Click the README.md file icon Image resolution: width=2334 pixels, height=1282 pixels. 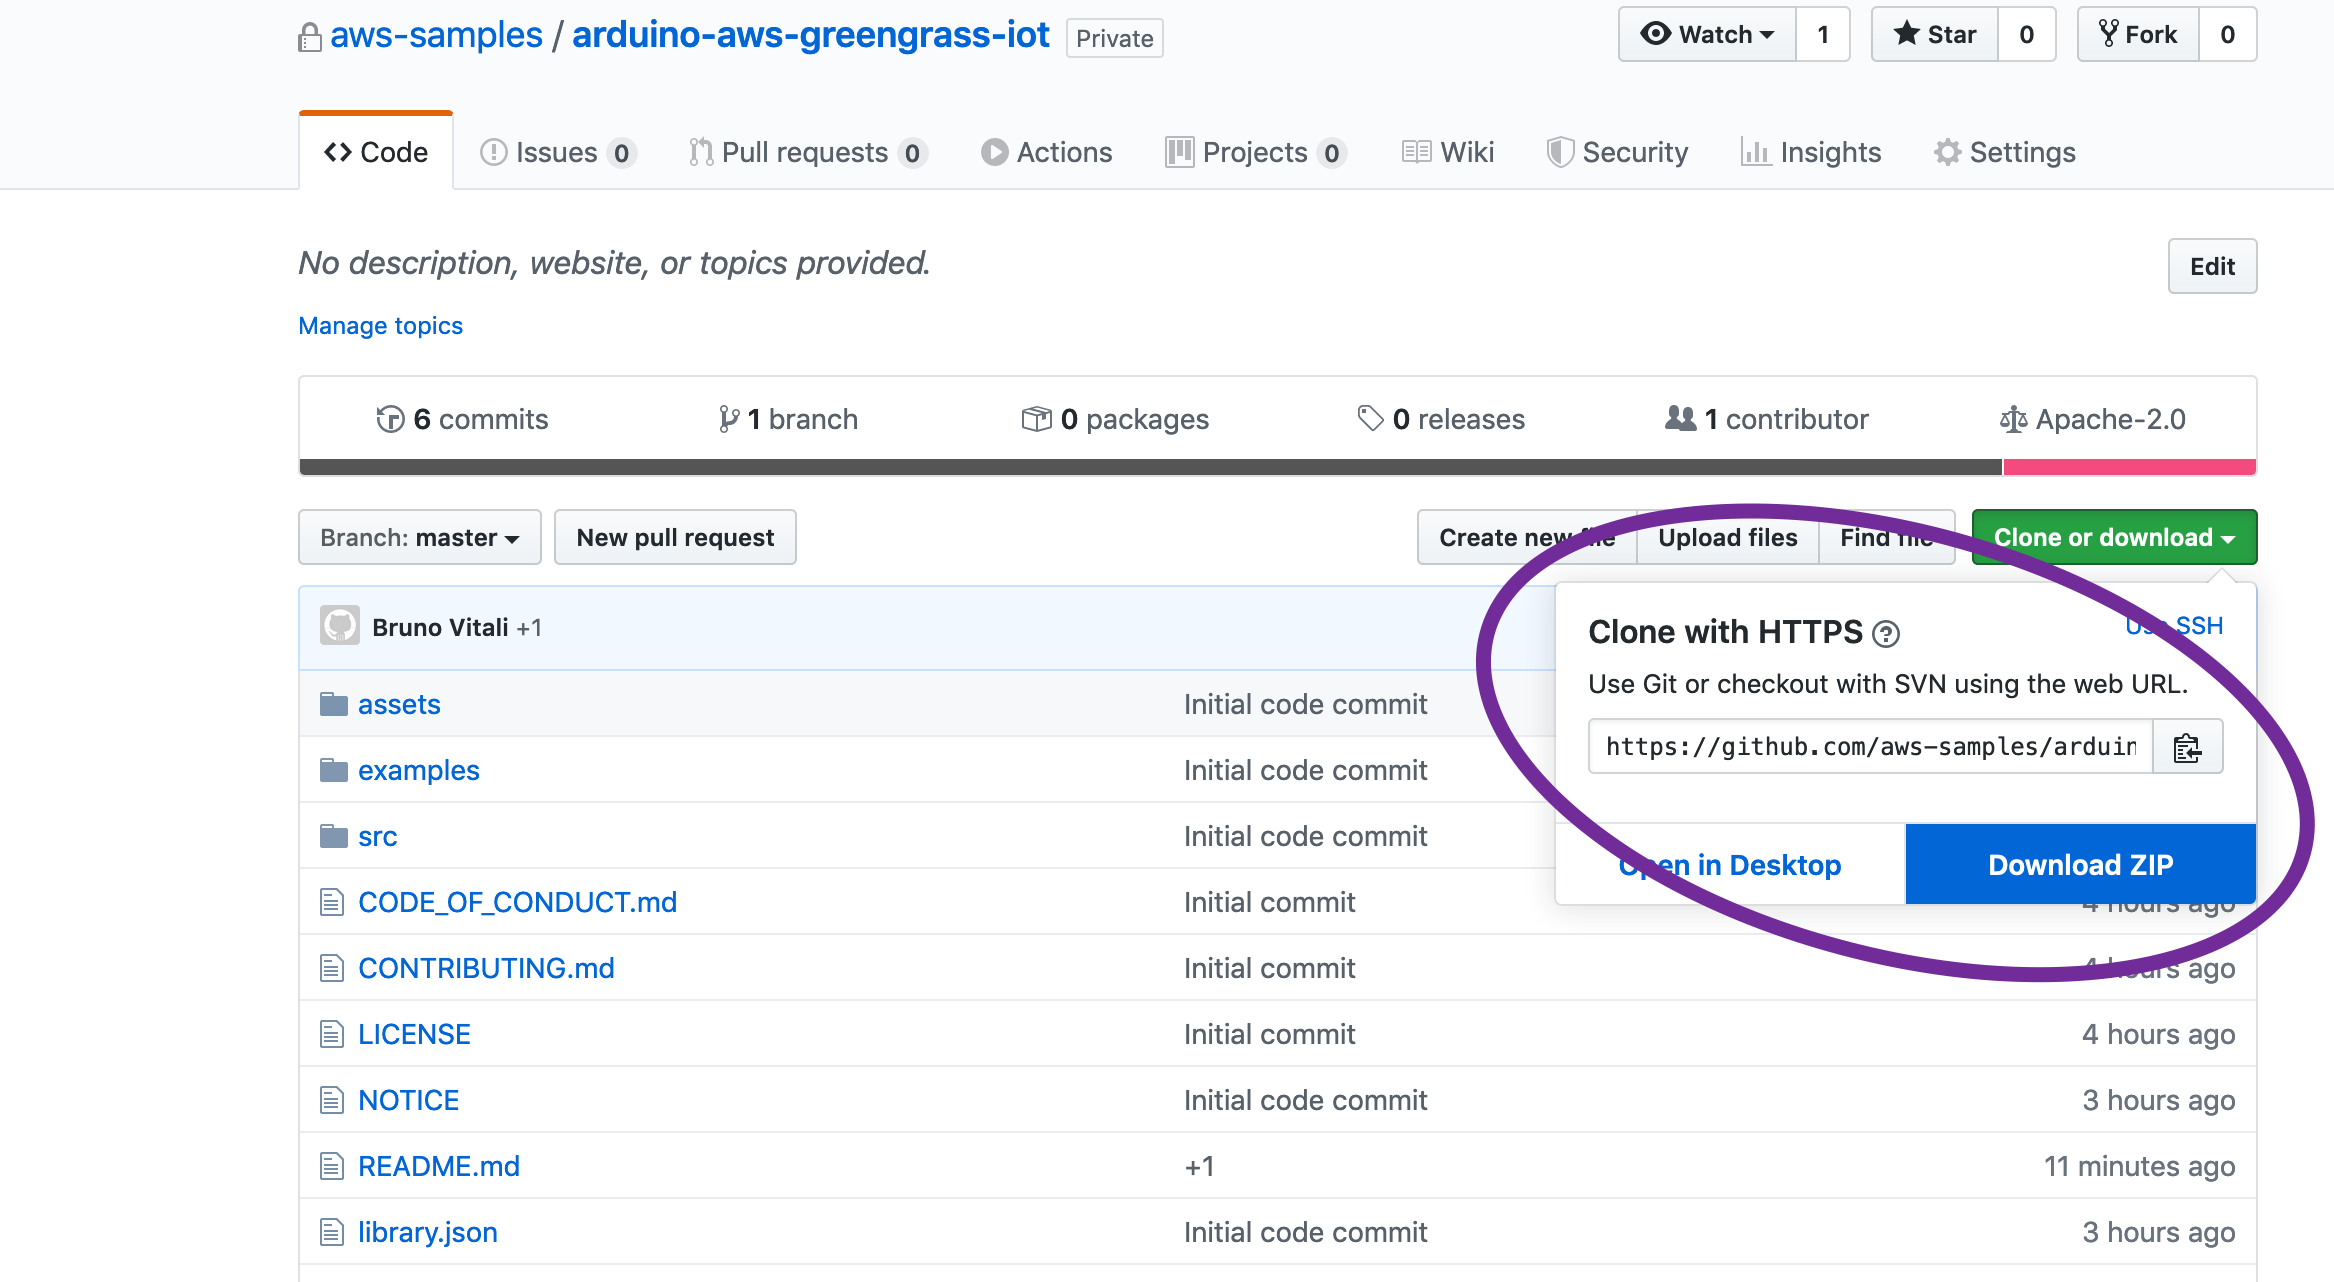point(332,1166)
